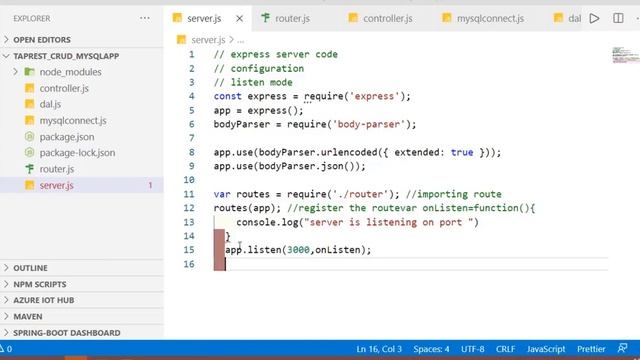The width and height of the screenshot is (640, 360).
Task: Click the package.json file icon
Action: [x=29, y=137]
